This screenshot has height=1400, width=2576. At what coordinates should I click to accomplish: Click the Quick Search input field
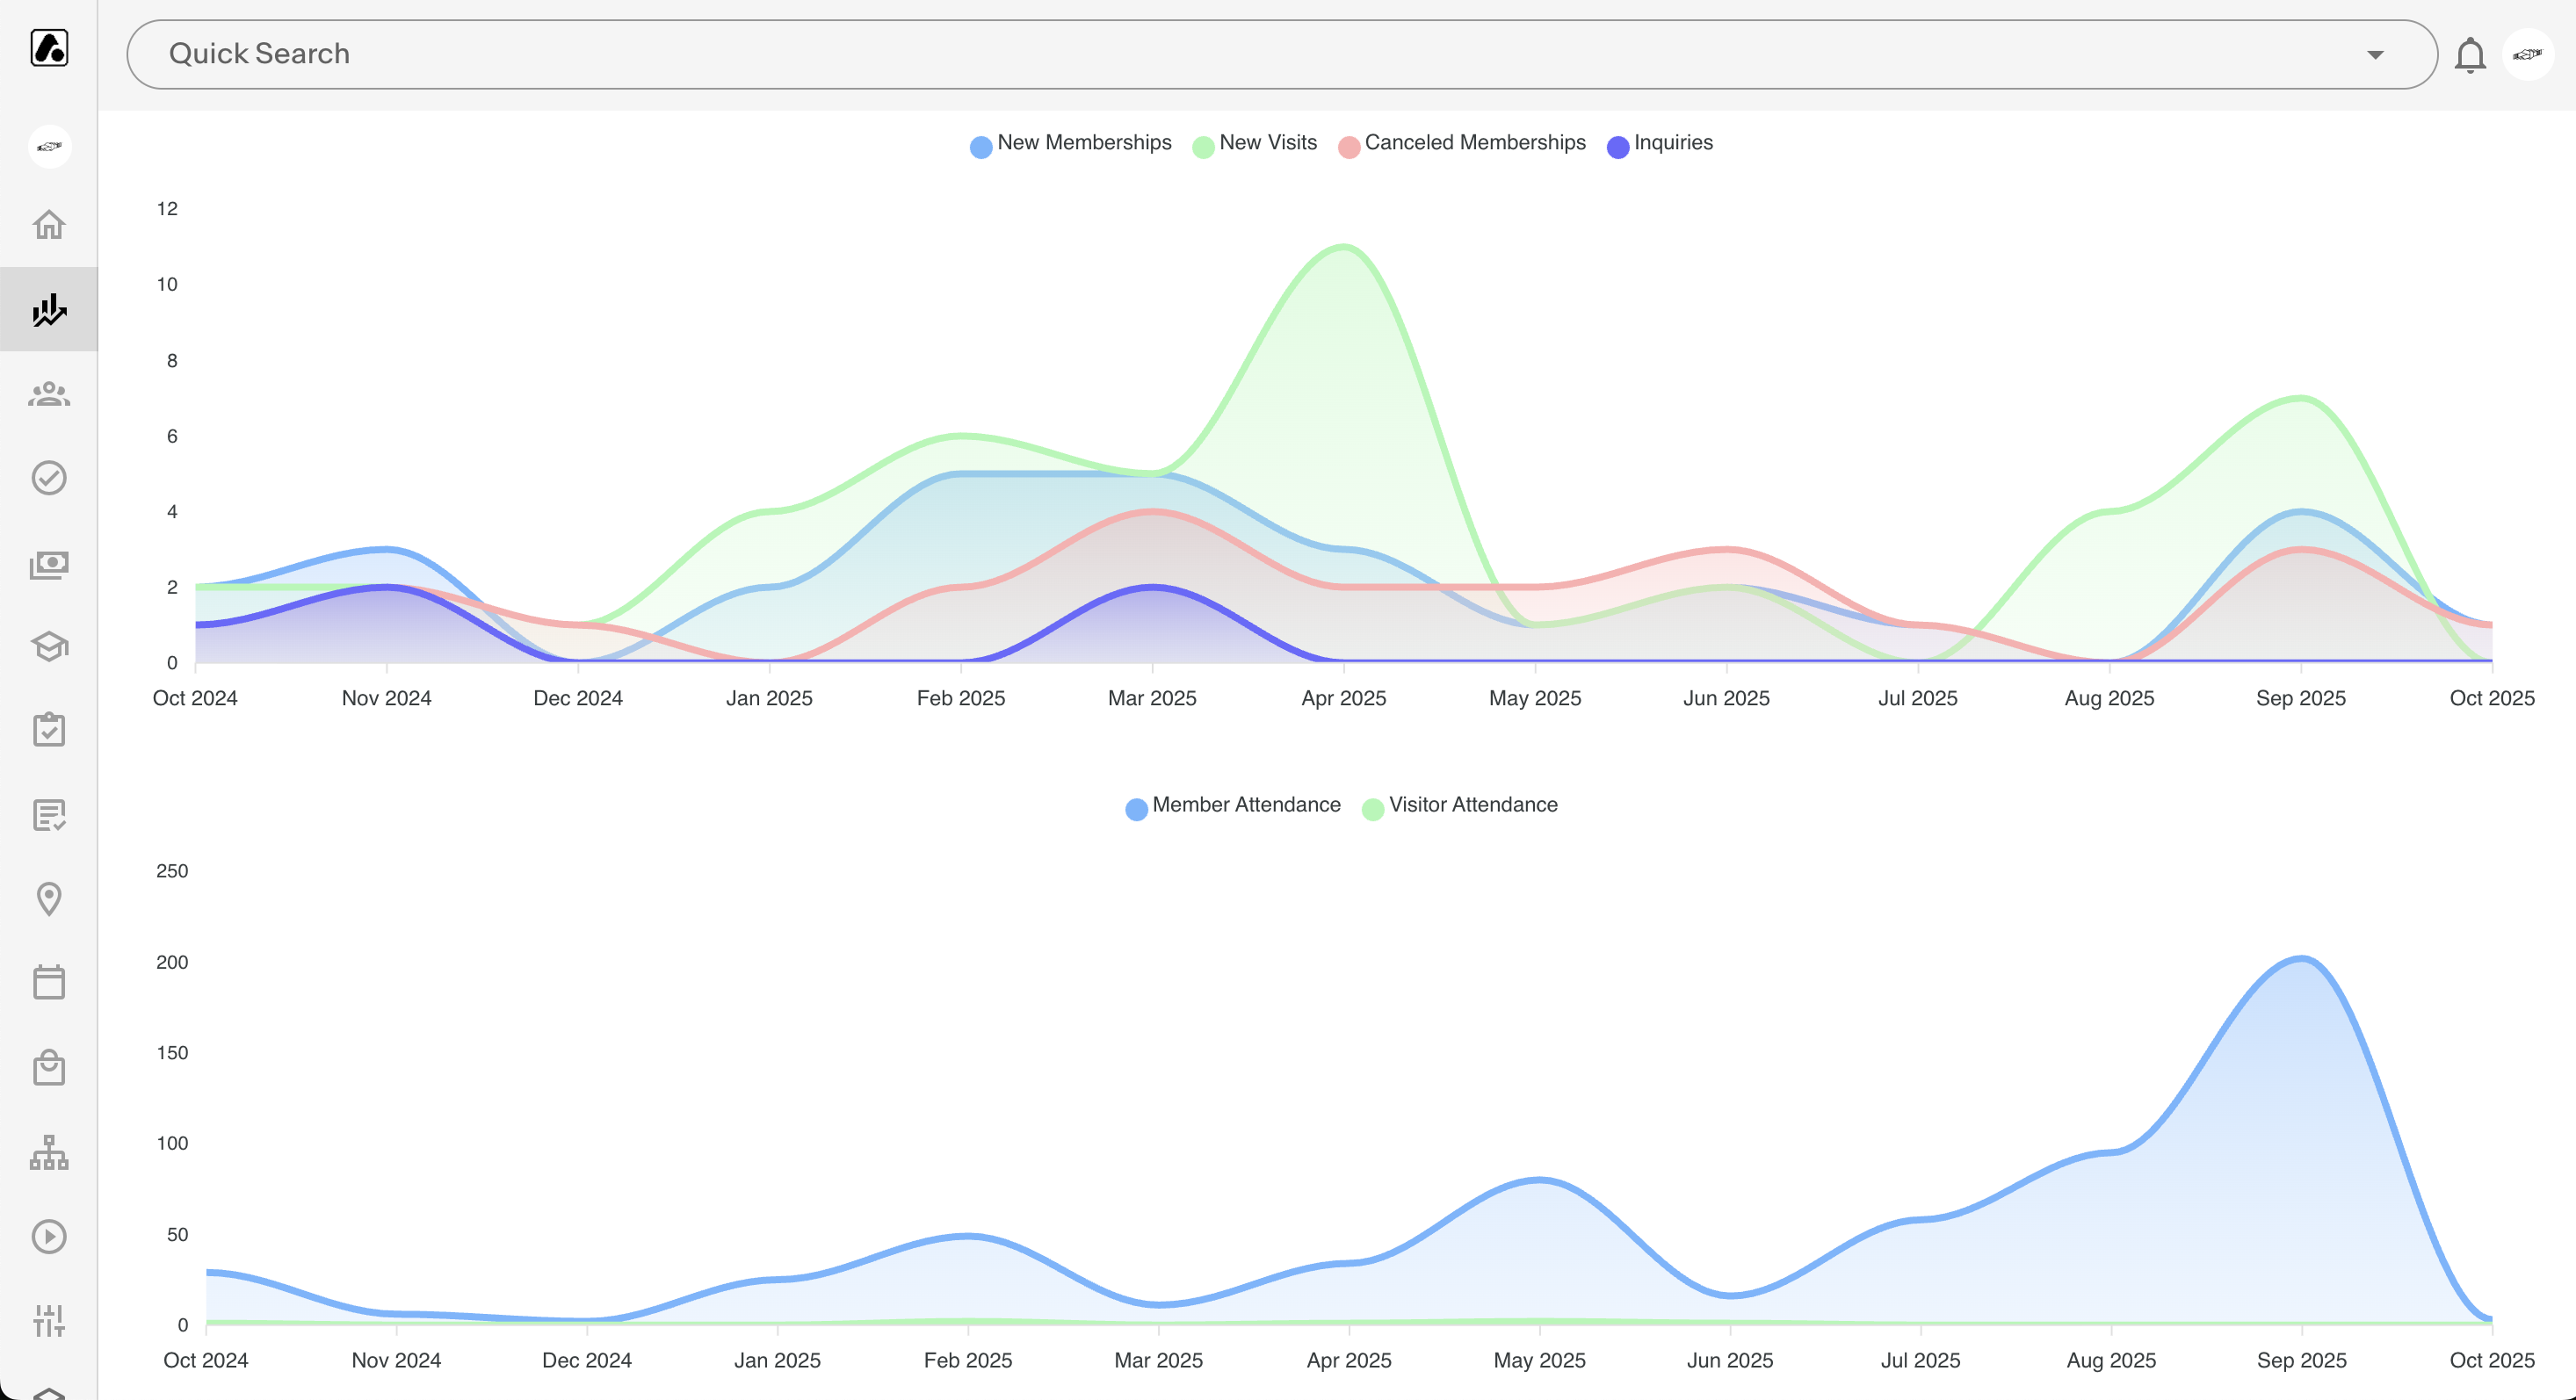click(x=1200, y=54)
